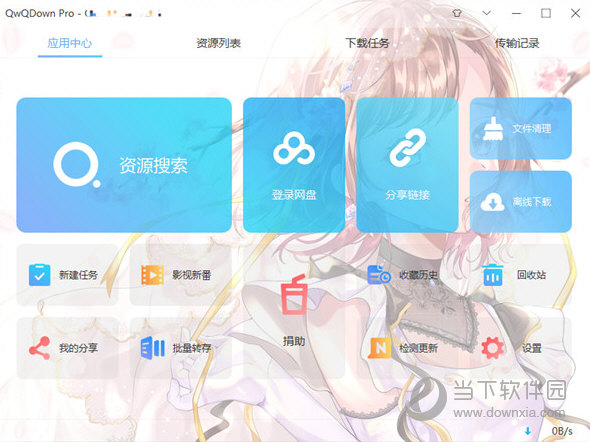Click the 新建任务 clipboard icon

point(40,275)
